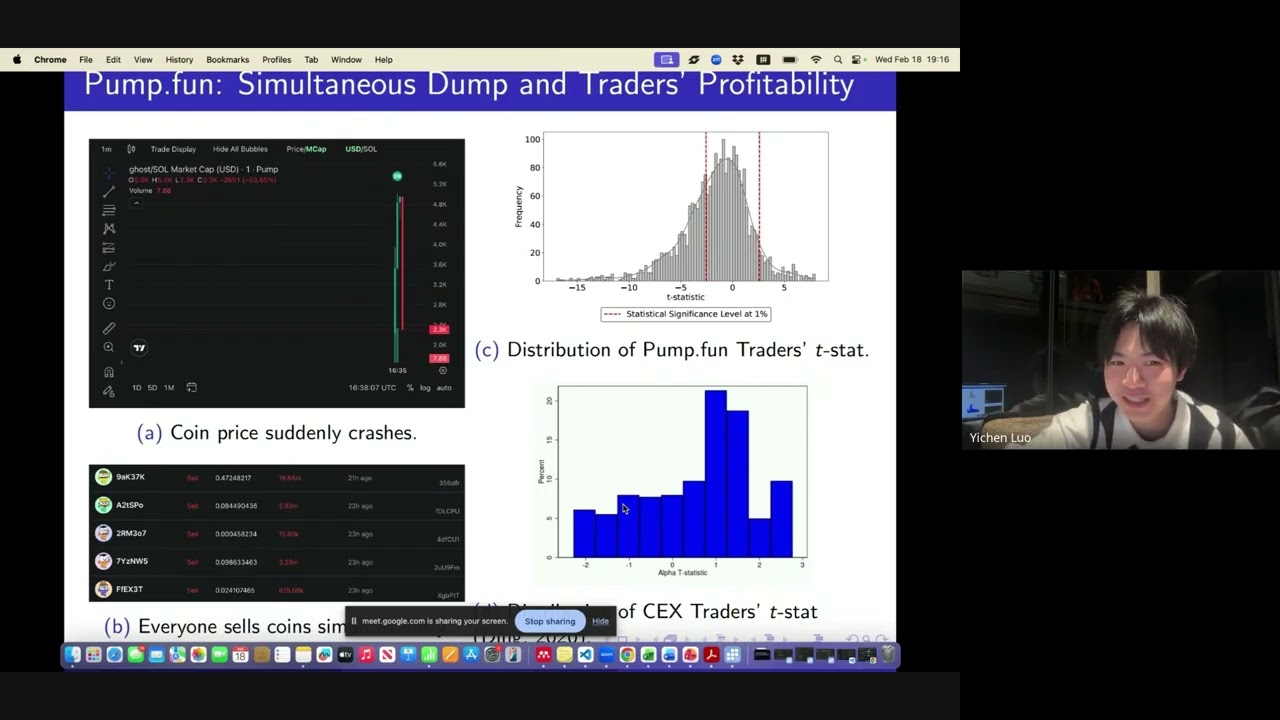
Task: Open Finder from the Dock
Action: coord(72,656)
